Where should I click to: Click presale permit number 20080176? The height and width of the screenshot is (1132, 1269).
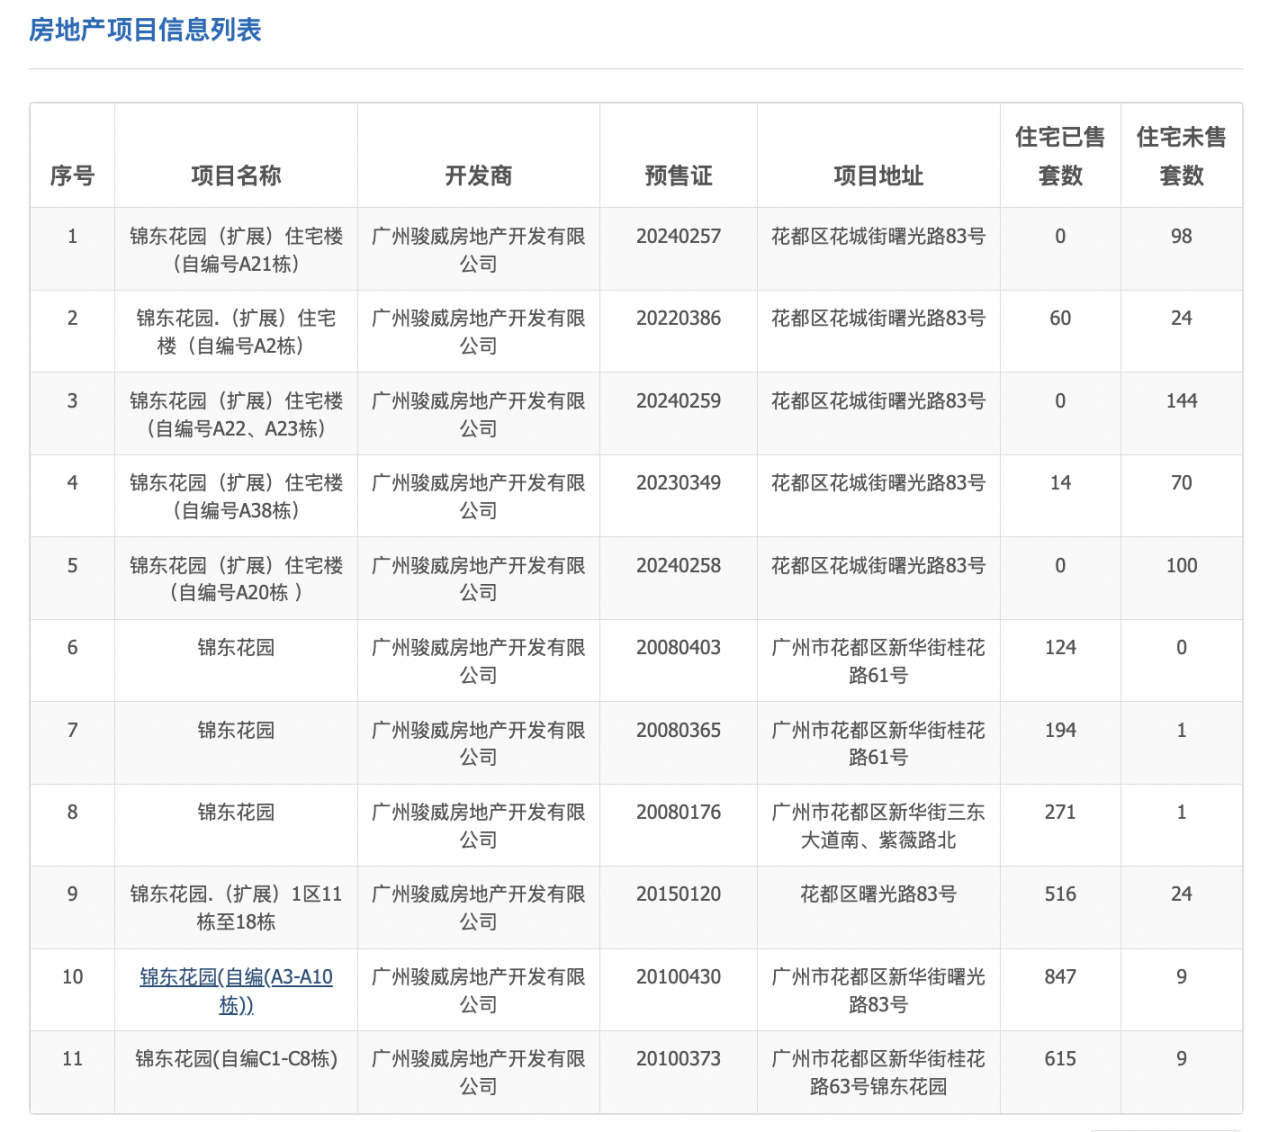point(678,813)
